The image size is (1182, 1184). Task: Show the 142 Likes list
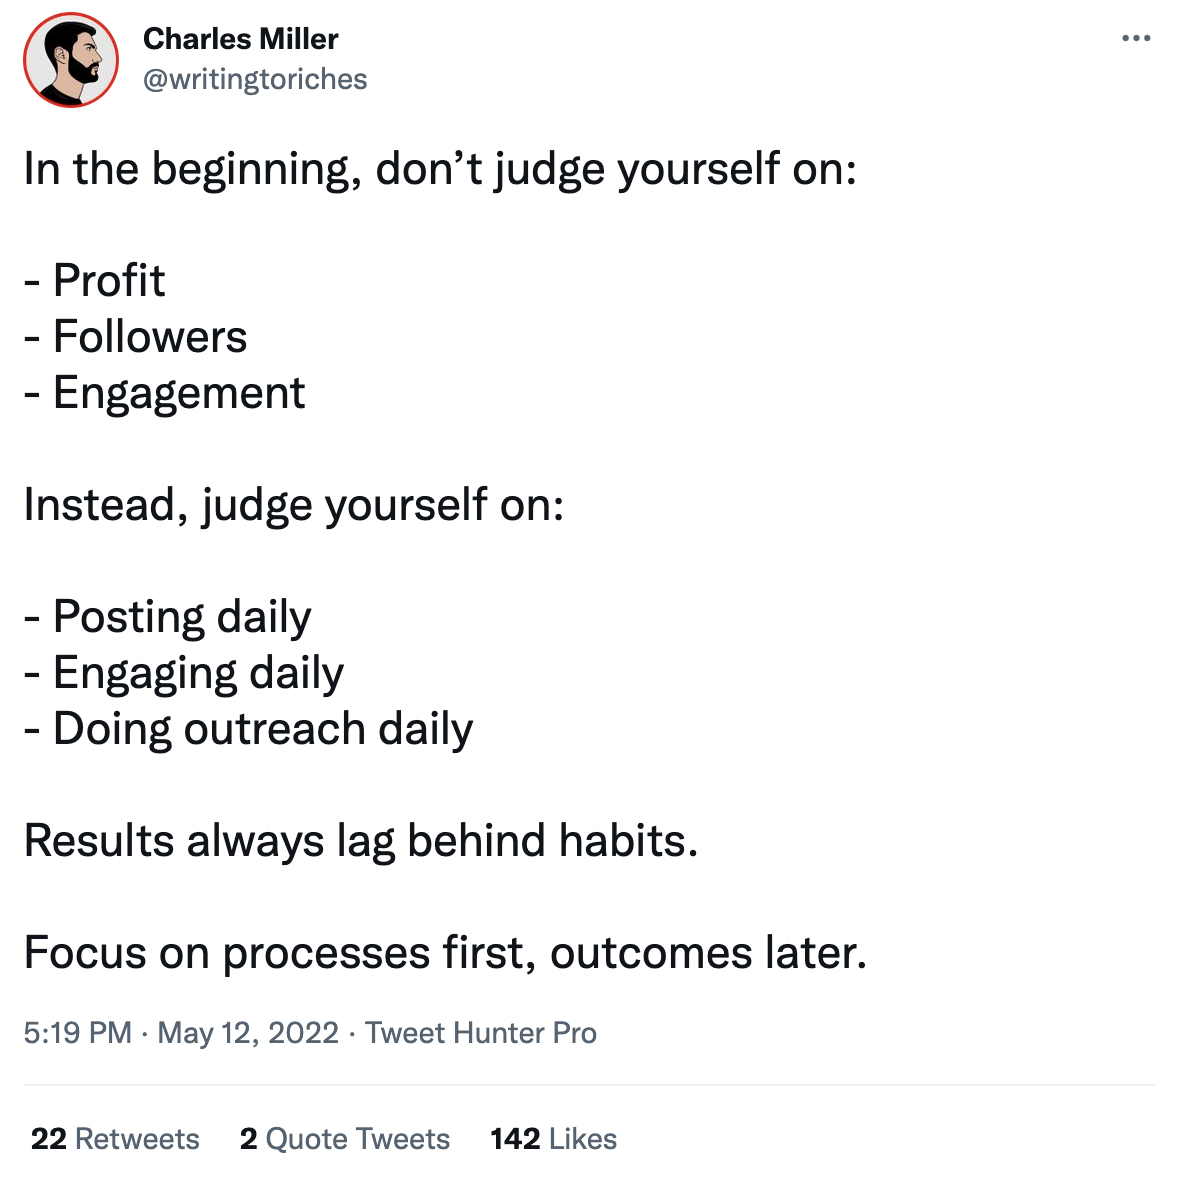[553, 1139]
